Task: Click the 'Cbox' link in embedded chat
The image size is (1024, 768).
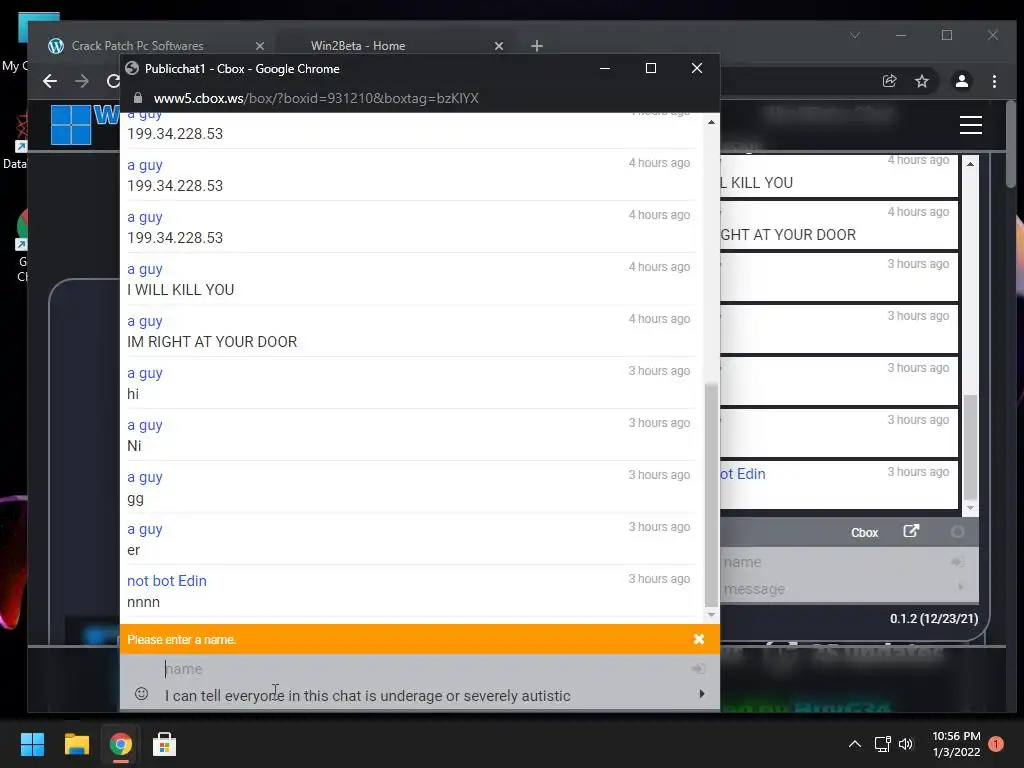Action: pyautogui.click(x=864, y=533)
